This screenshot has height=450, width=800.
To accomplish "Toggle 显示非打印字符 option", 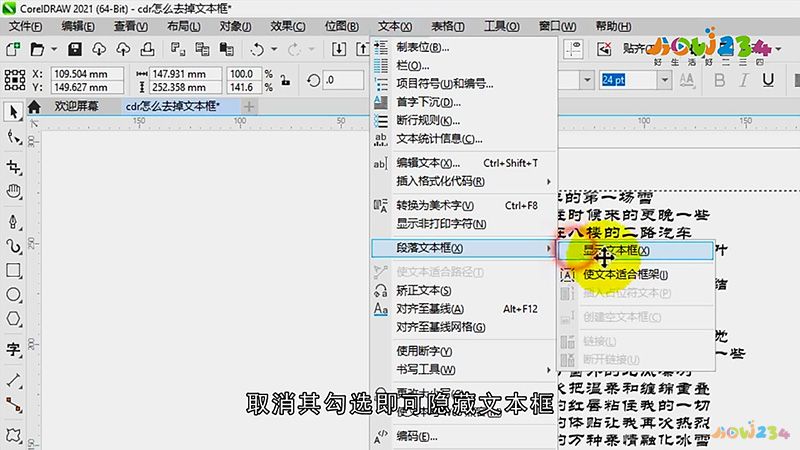I will (x=464, y=223).
